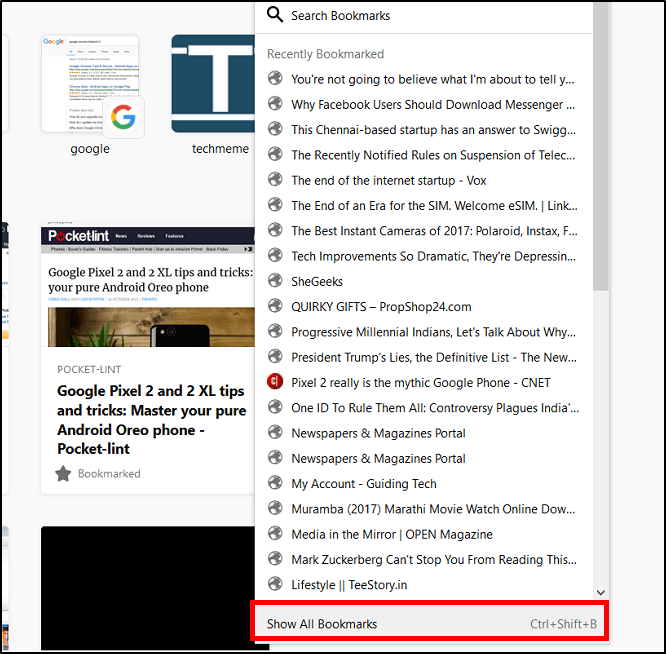Open "QUIRKY GIFTS – PropShop24.com" bookmark

pyautogui.click(x=423, y=306)
